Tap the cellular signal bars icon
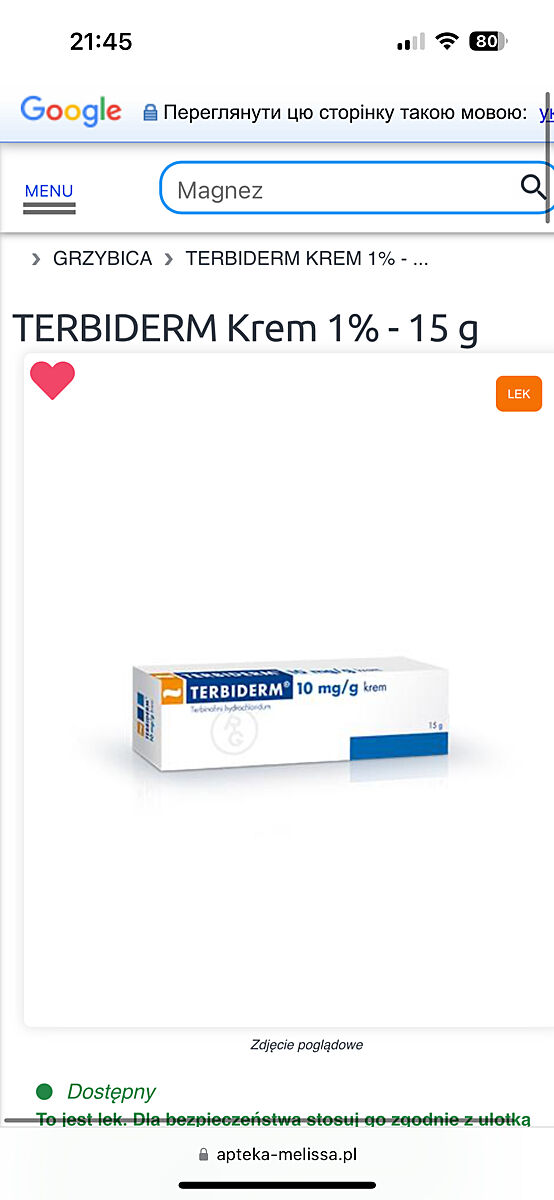The image size is (554, 1200). coord(410,42)
